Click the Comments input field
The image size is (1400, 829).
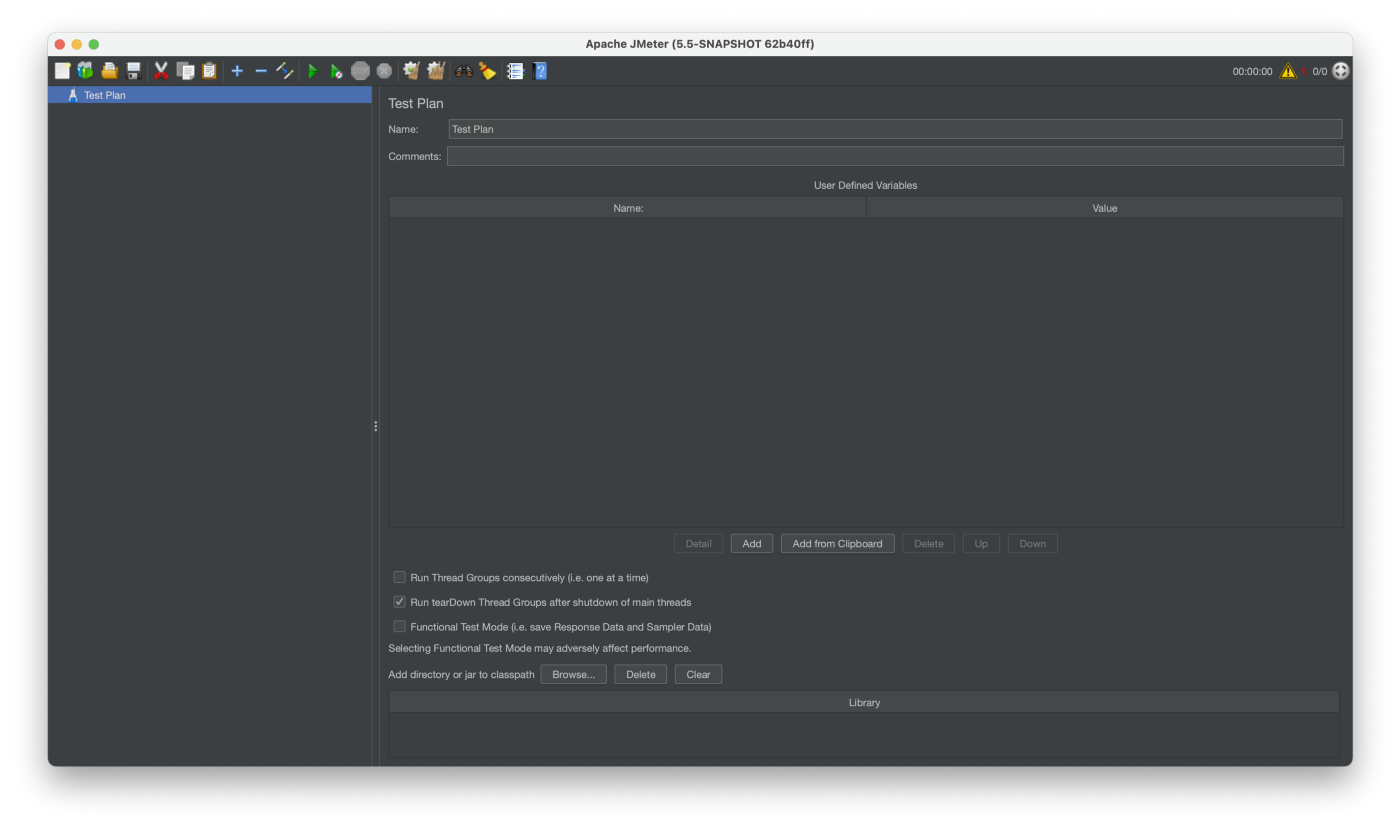tap(895, 156)
